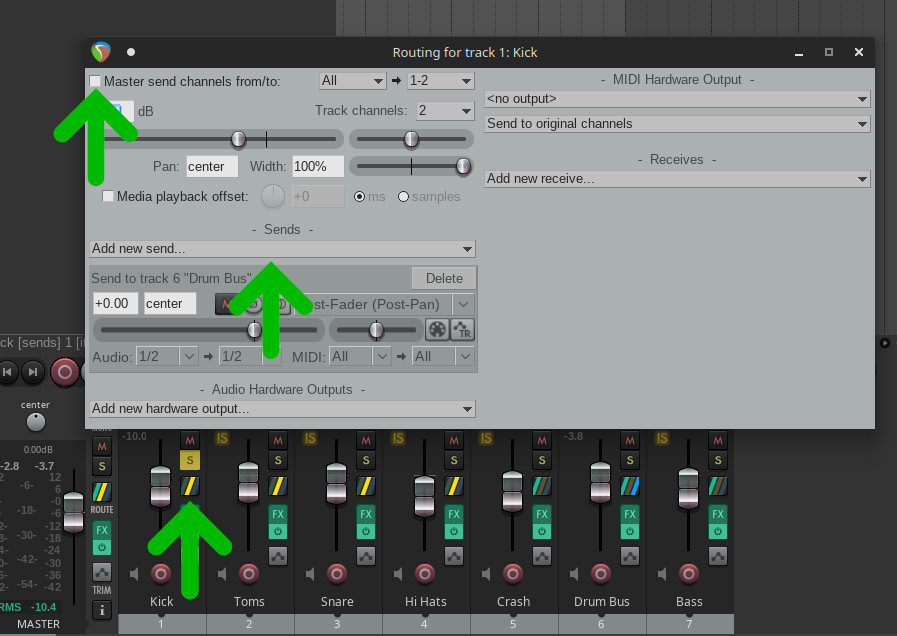
Task: Open the FX chain on Crash track
Action: tap(542, 515)
